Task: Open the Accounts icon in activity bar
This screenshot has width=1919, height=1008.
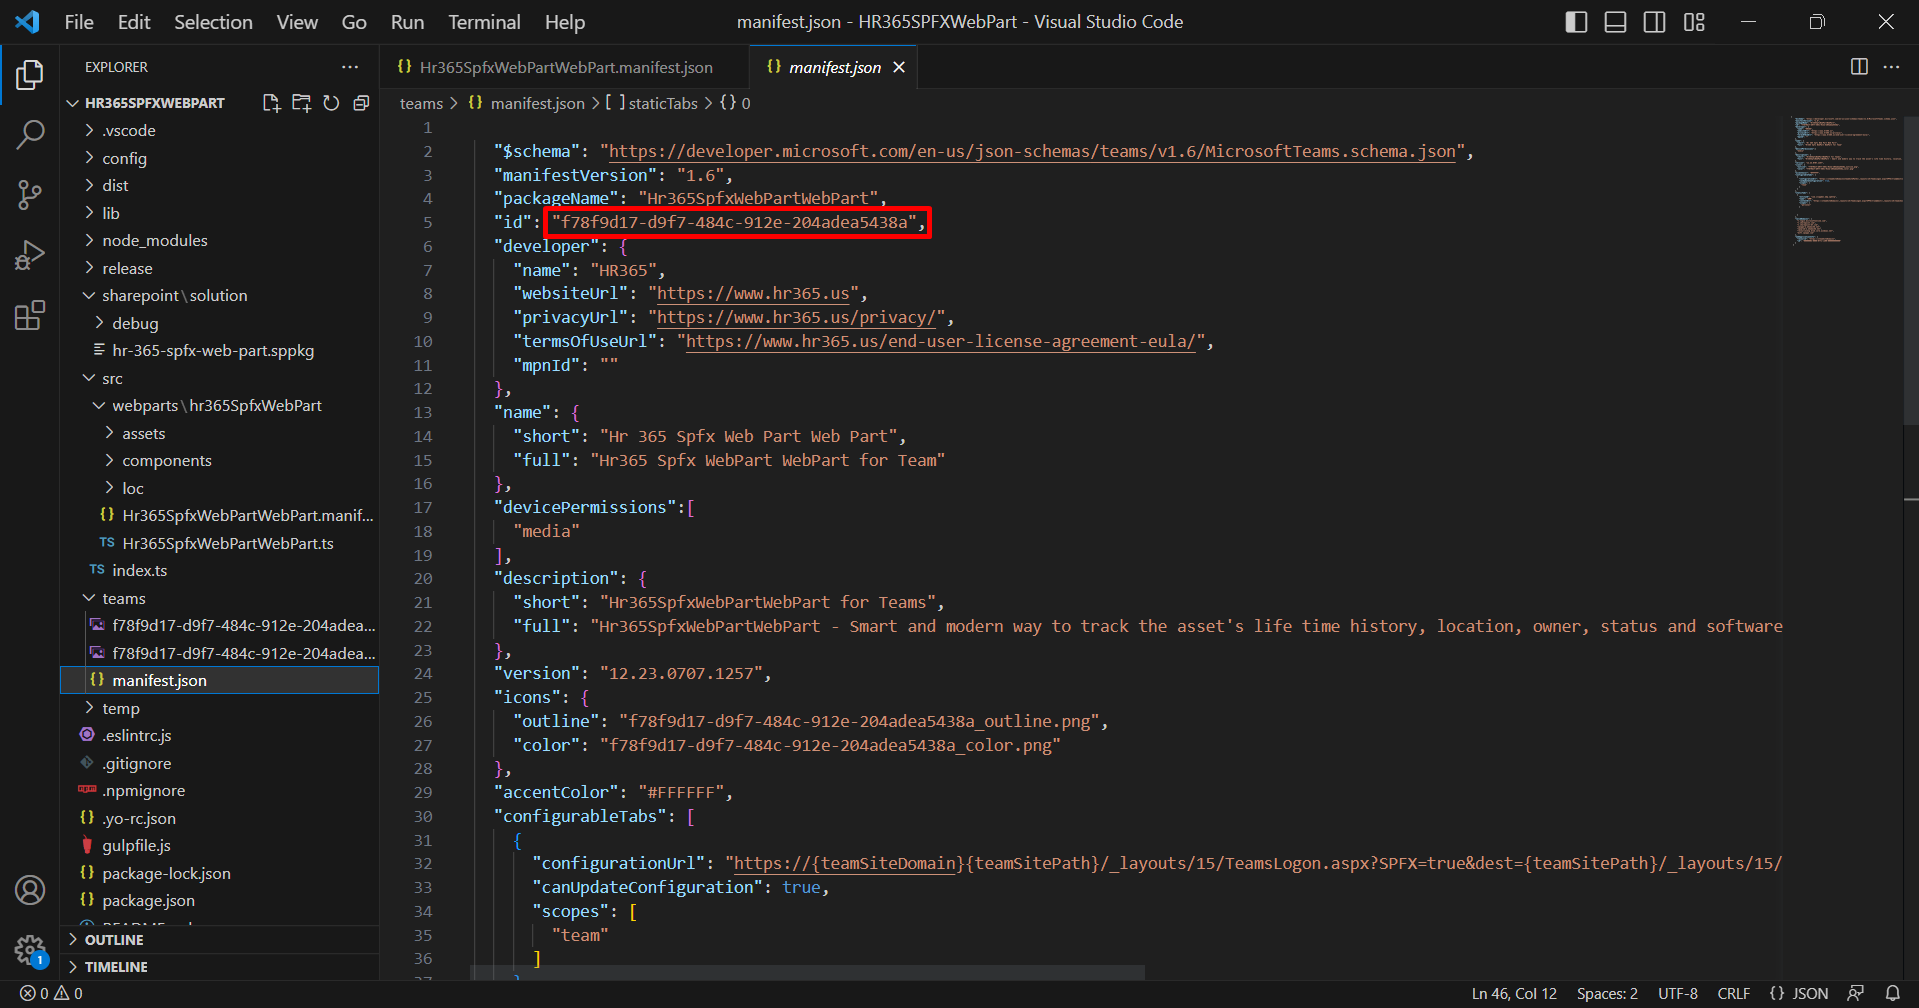Action: click(x=30, y=890)
